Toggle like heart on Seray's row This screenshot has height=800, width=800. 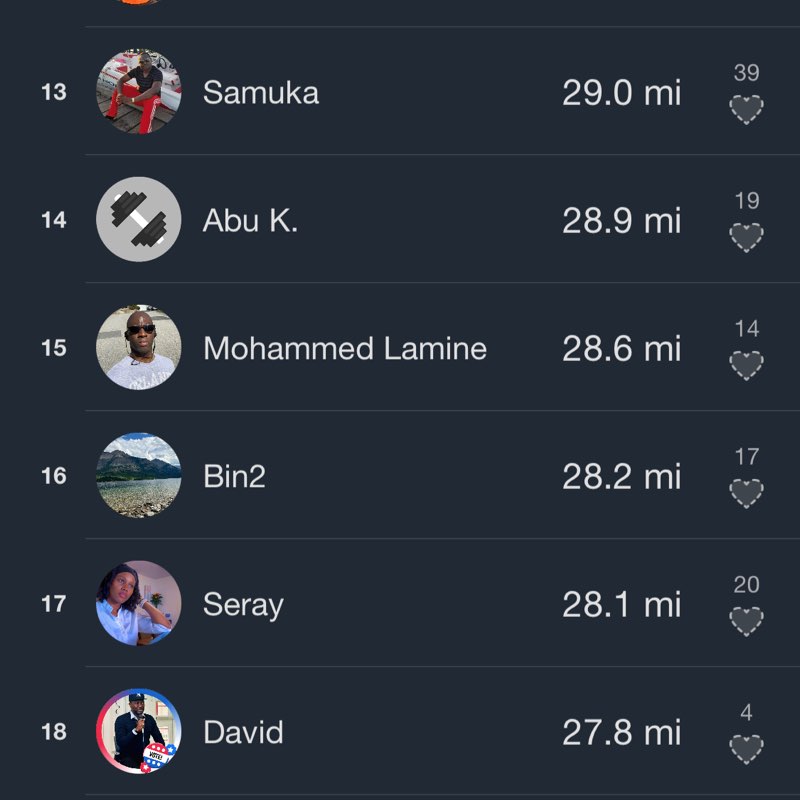tap(746, 621)
